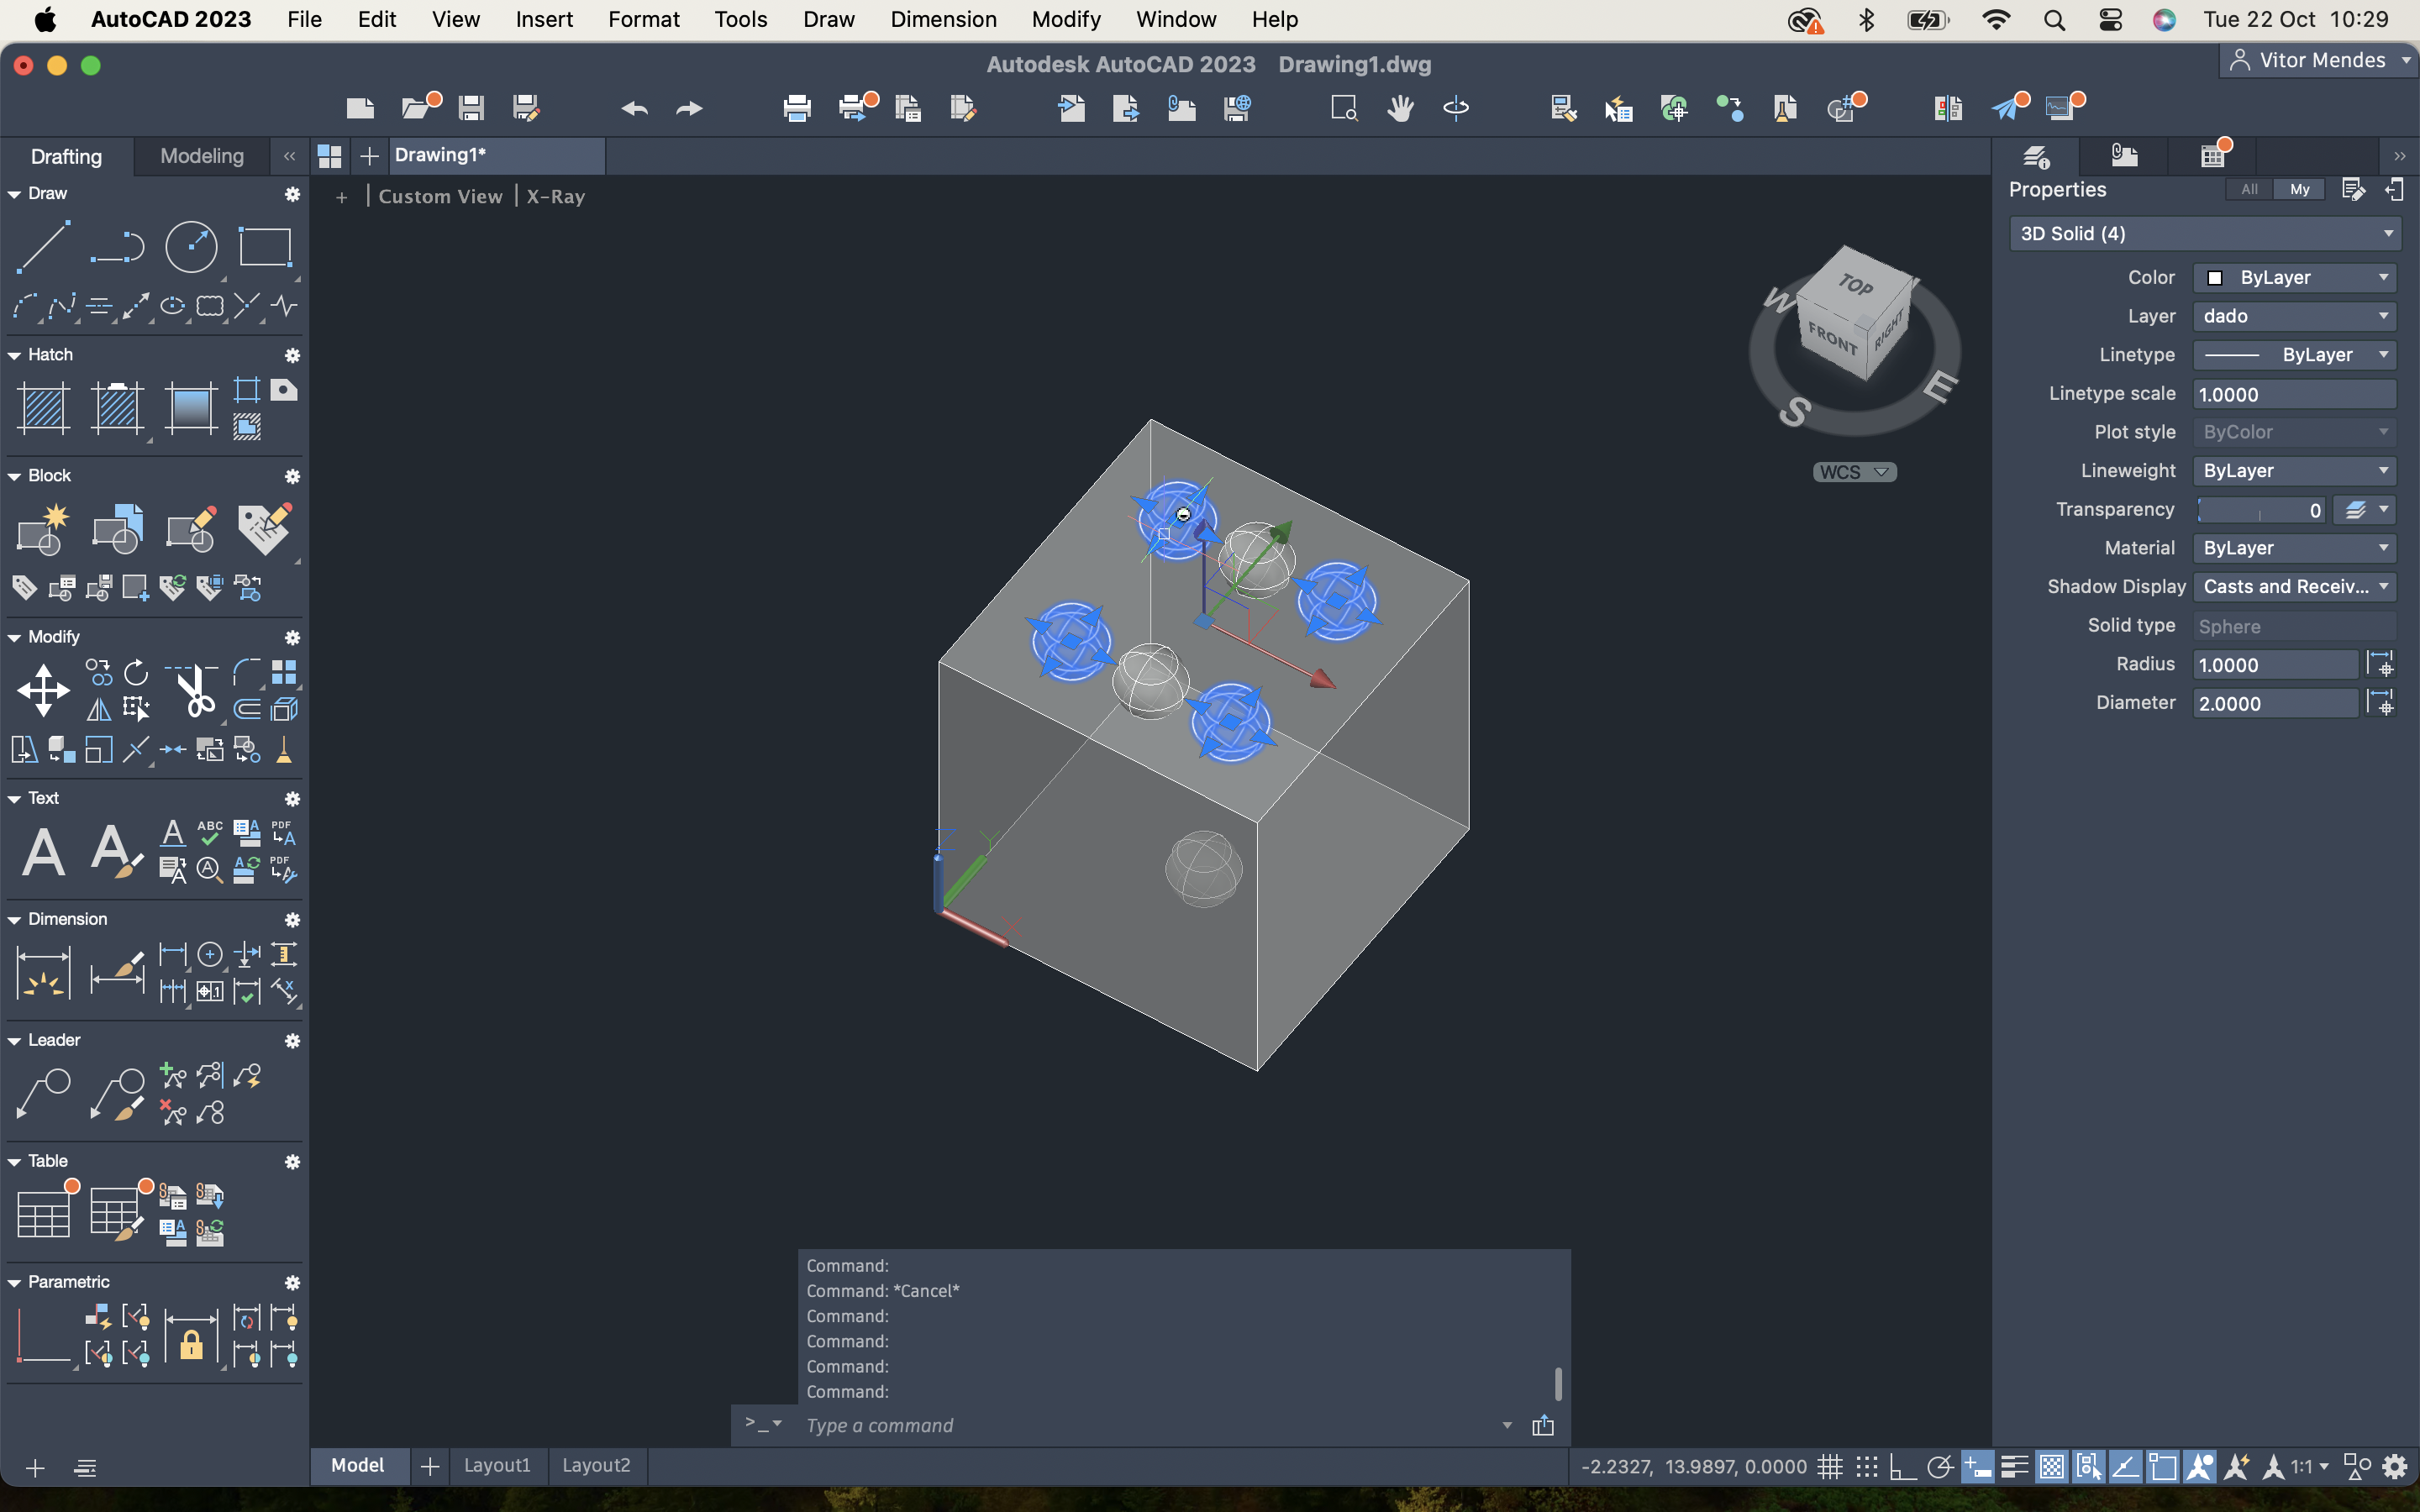
Task: Click the parametric lock constraint icon
Action: point(191,1338)
